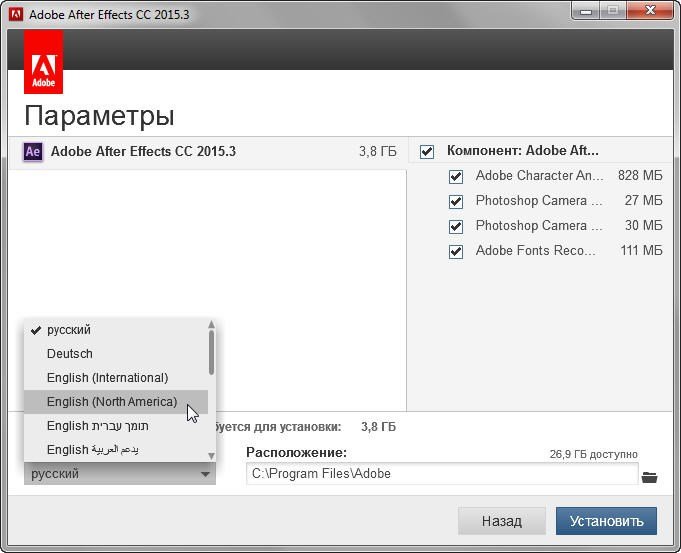Select Deutsch in the language list
Image resolution: width=681 pixels, height=553 pixels.
tap(116, 354)
